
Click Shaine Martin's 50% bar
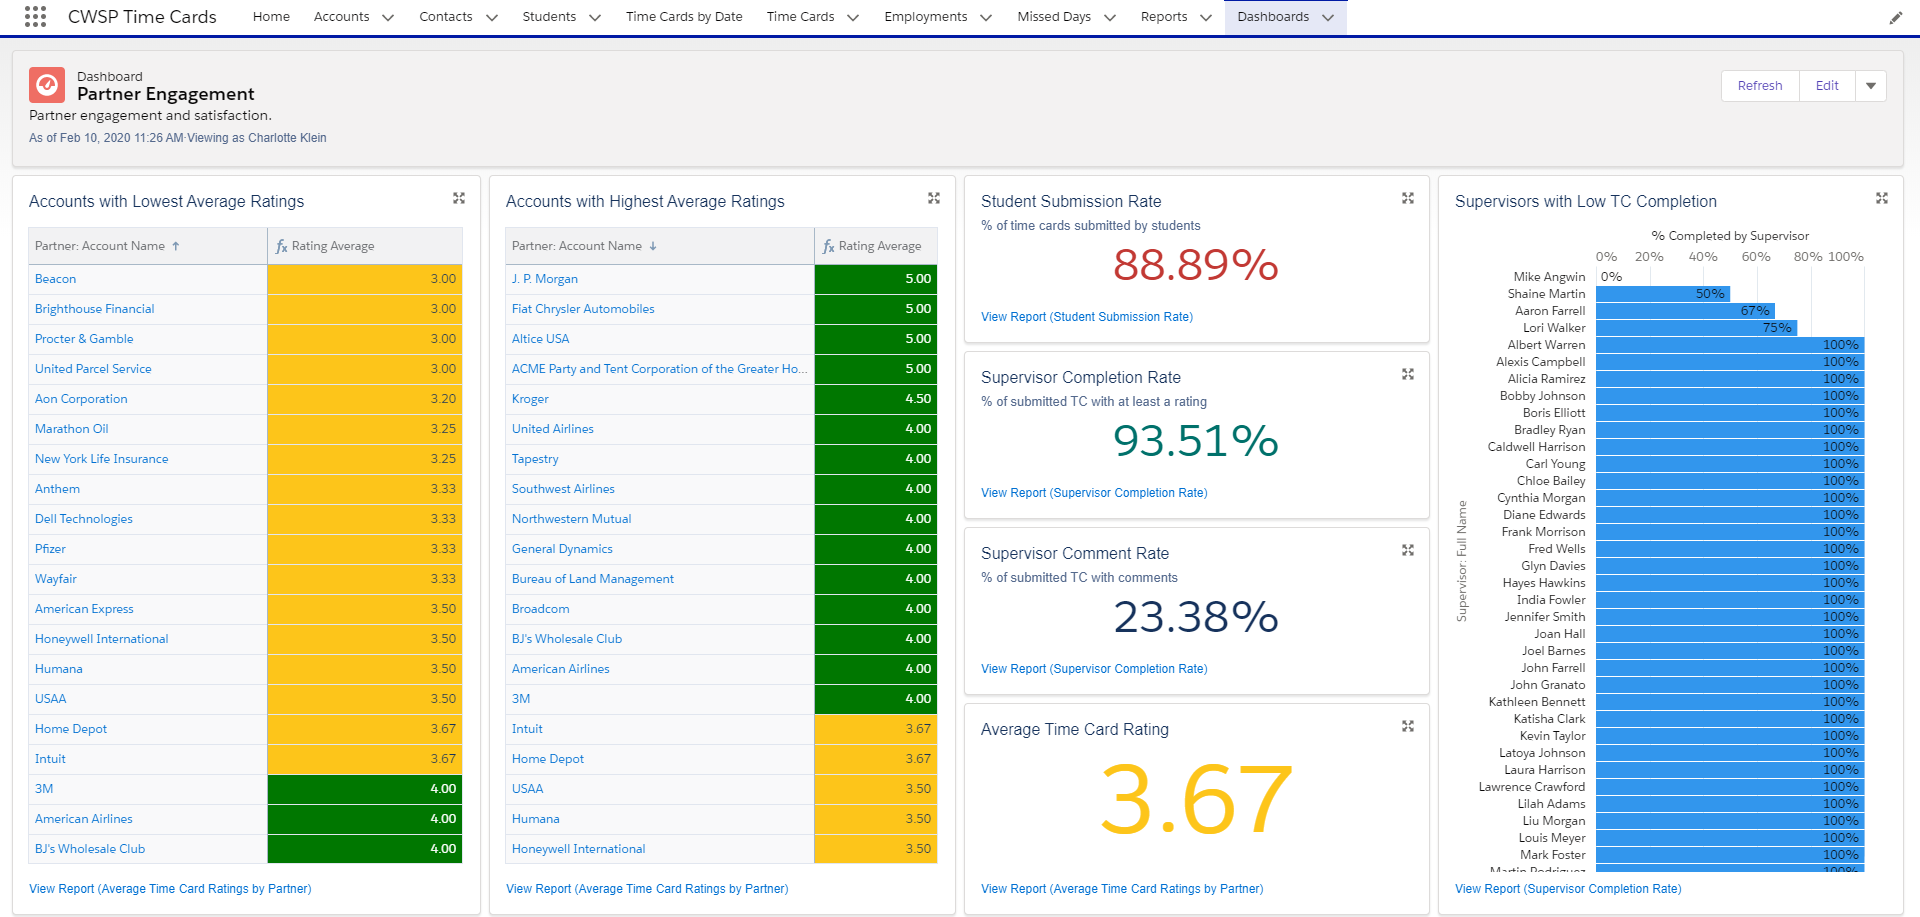pyautogui.click(x=1663, y=294)
